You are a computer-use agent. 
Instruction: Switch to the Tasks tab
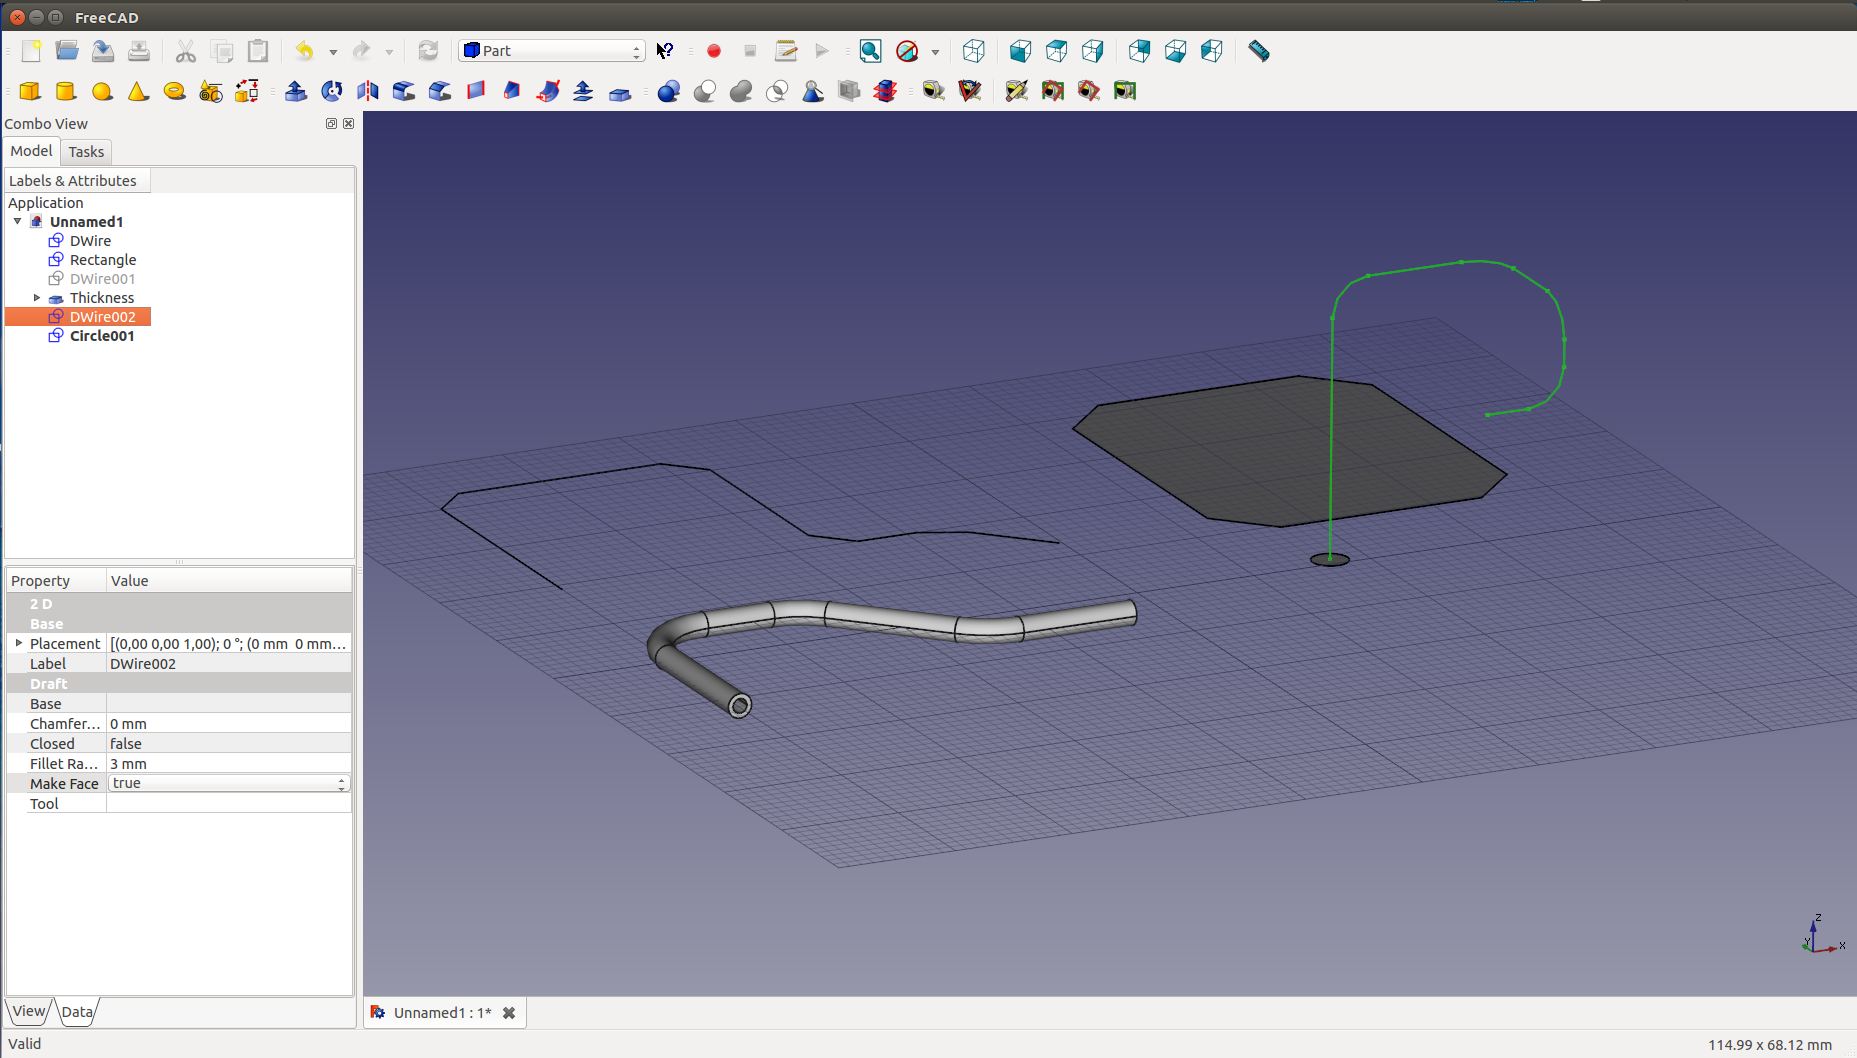coord(86,152)
